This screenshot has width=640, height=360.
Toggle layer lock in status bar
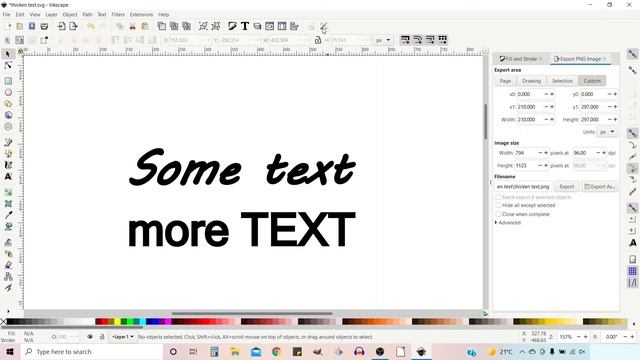click(x=102, y=337)
